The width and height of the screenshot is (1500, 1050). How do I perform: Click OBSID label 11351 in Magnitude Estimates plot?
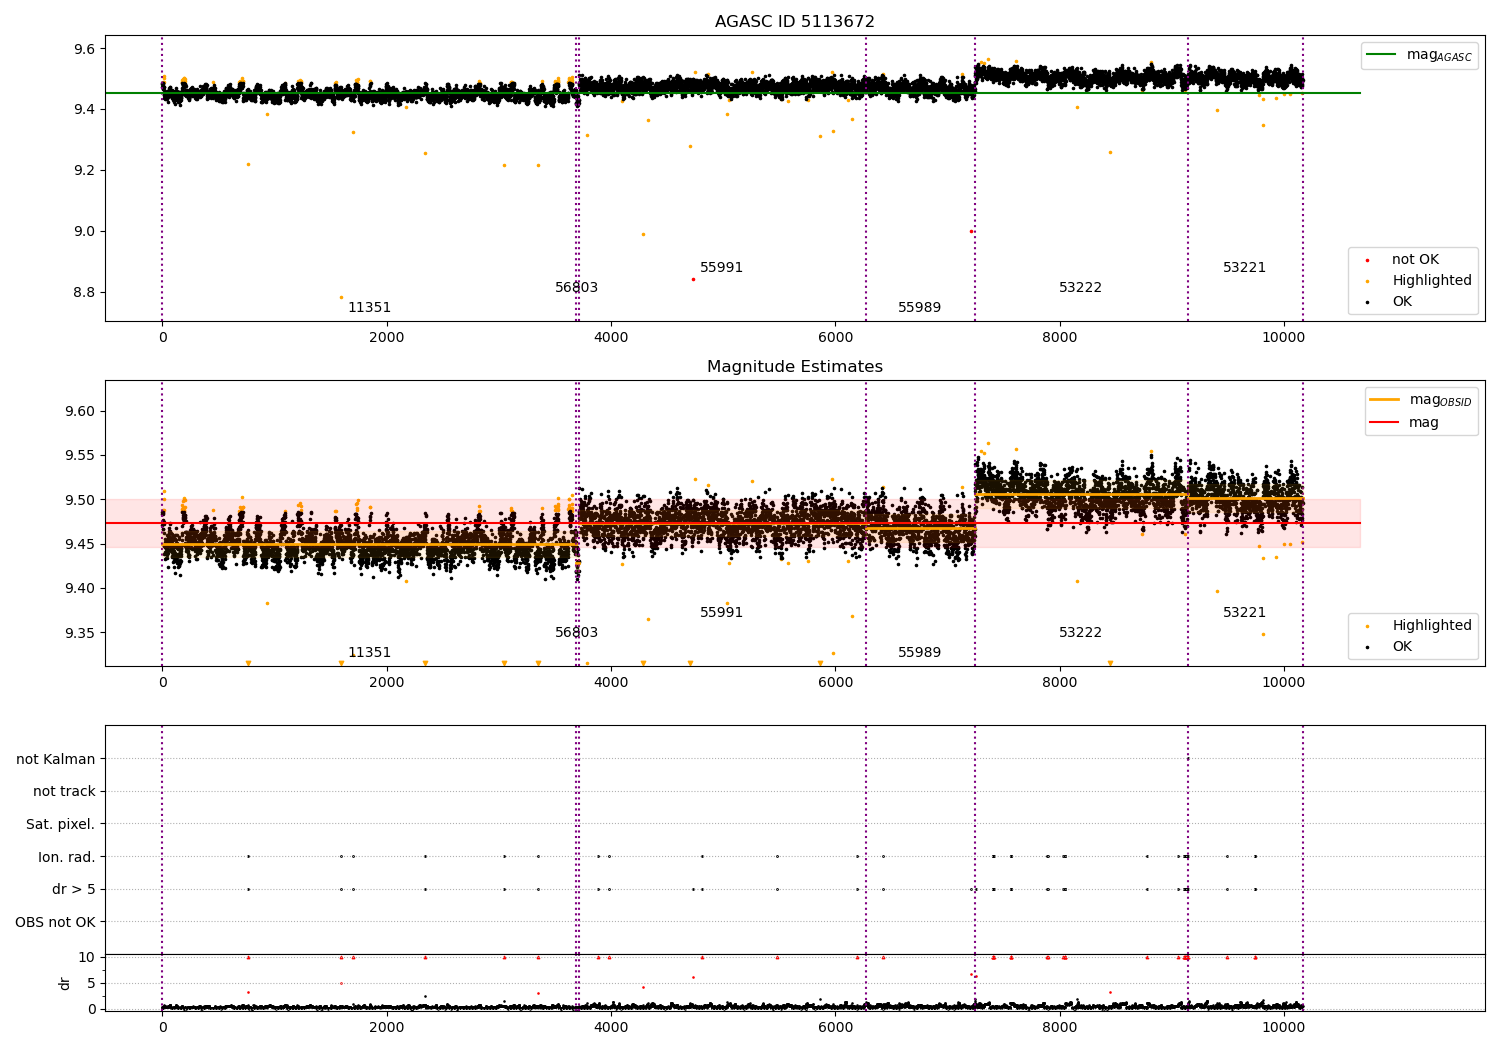(x=369, y=653)
